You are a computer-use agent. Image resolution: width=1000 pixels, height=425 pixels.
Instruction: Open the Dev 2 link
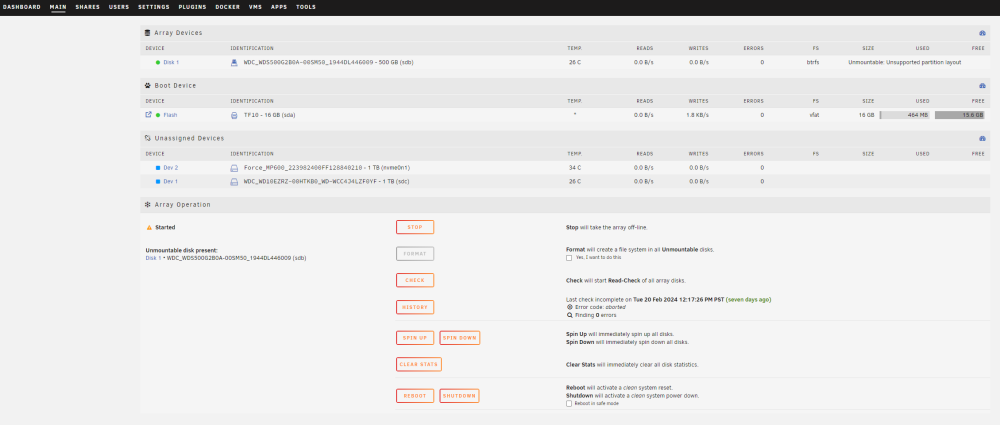(171, 168)
